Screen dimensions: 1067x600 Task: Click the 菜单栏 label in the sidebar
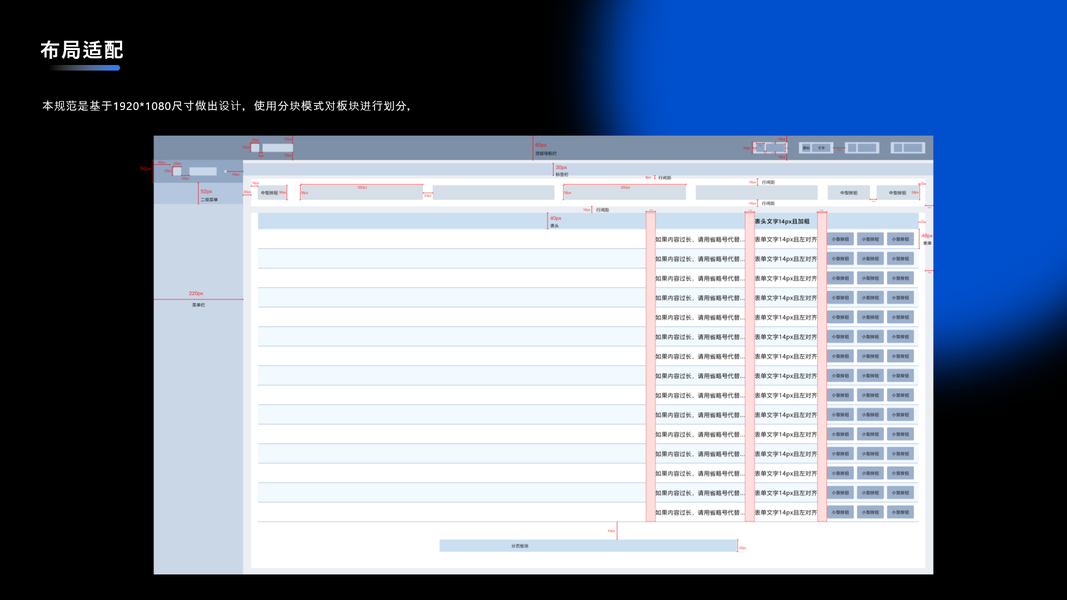[198, 305]
